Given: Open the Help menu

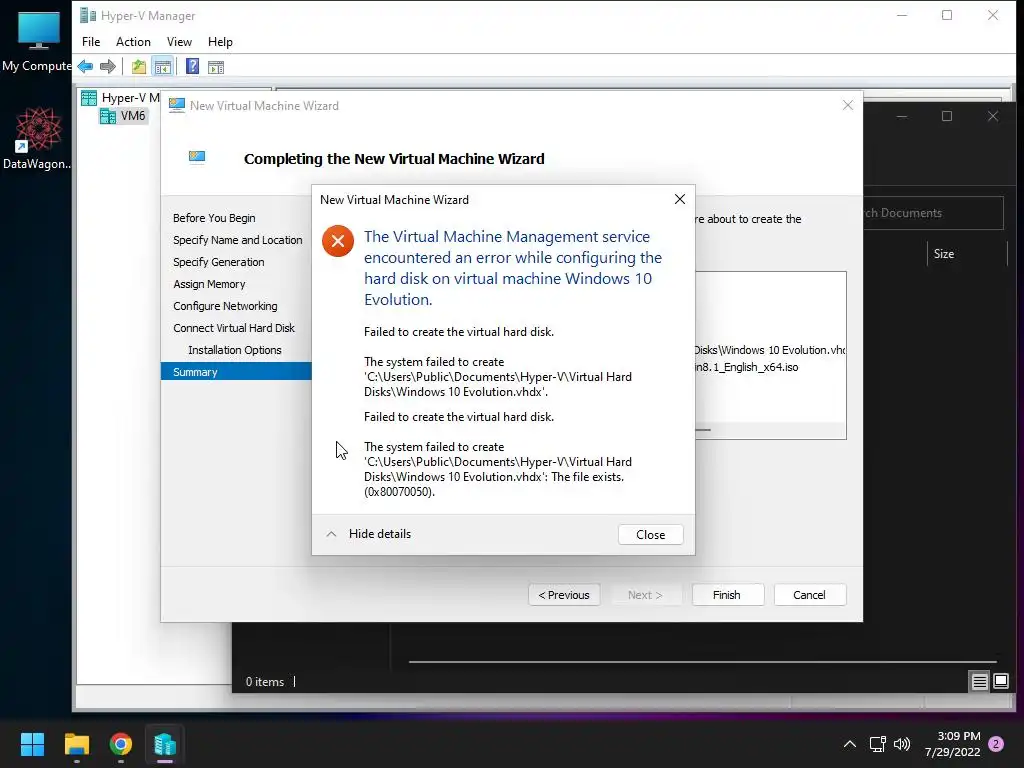Looking at the screenshot, I should 220,42.
